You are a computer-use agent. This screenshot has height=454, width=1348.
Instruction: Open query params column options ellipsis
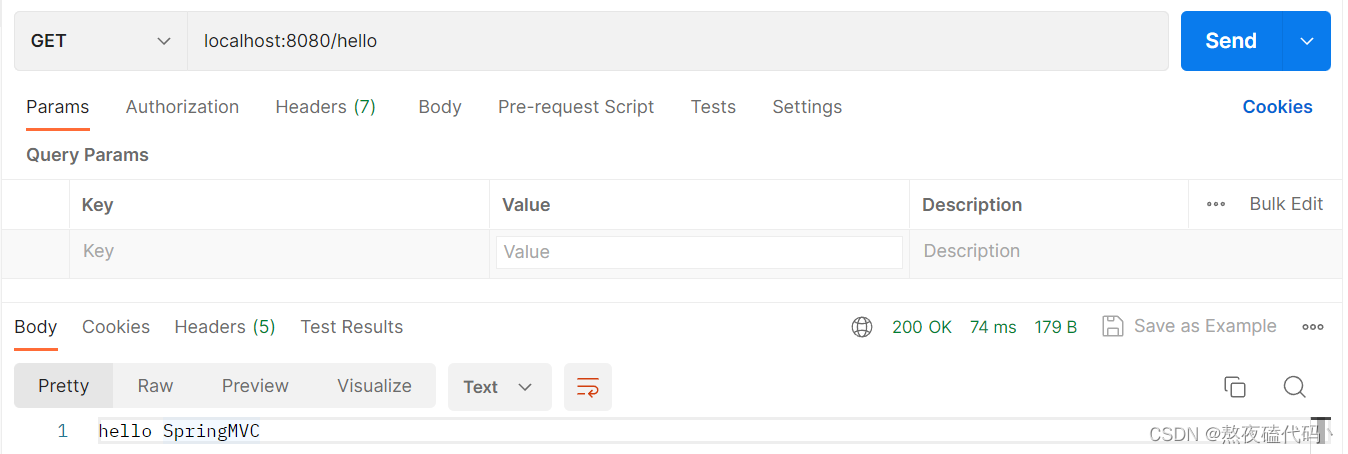click(x=1216, y=204)
